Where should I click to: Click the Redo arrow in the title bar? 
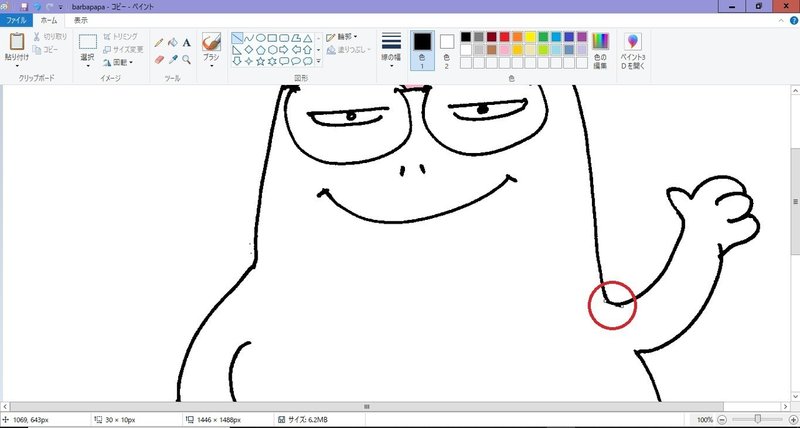pos(49,7)
